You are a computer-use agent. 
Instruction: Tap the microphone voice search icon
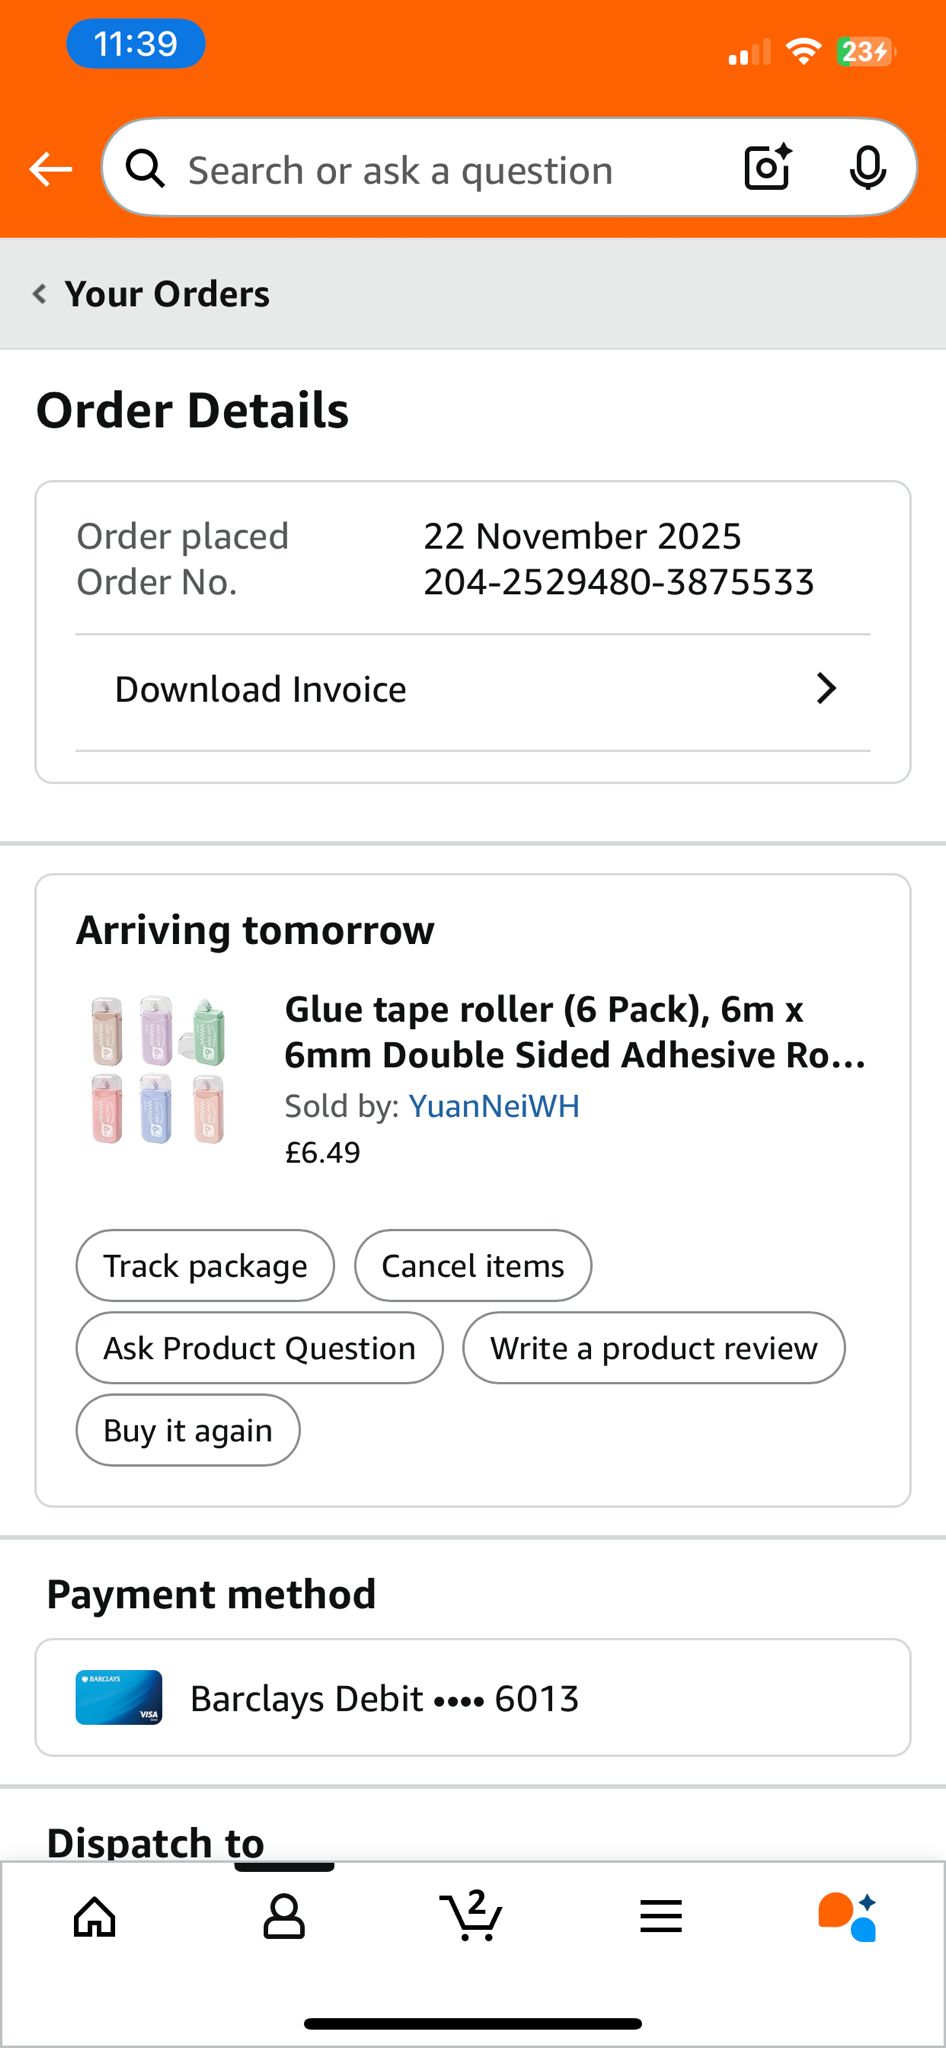click(867, 167)
